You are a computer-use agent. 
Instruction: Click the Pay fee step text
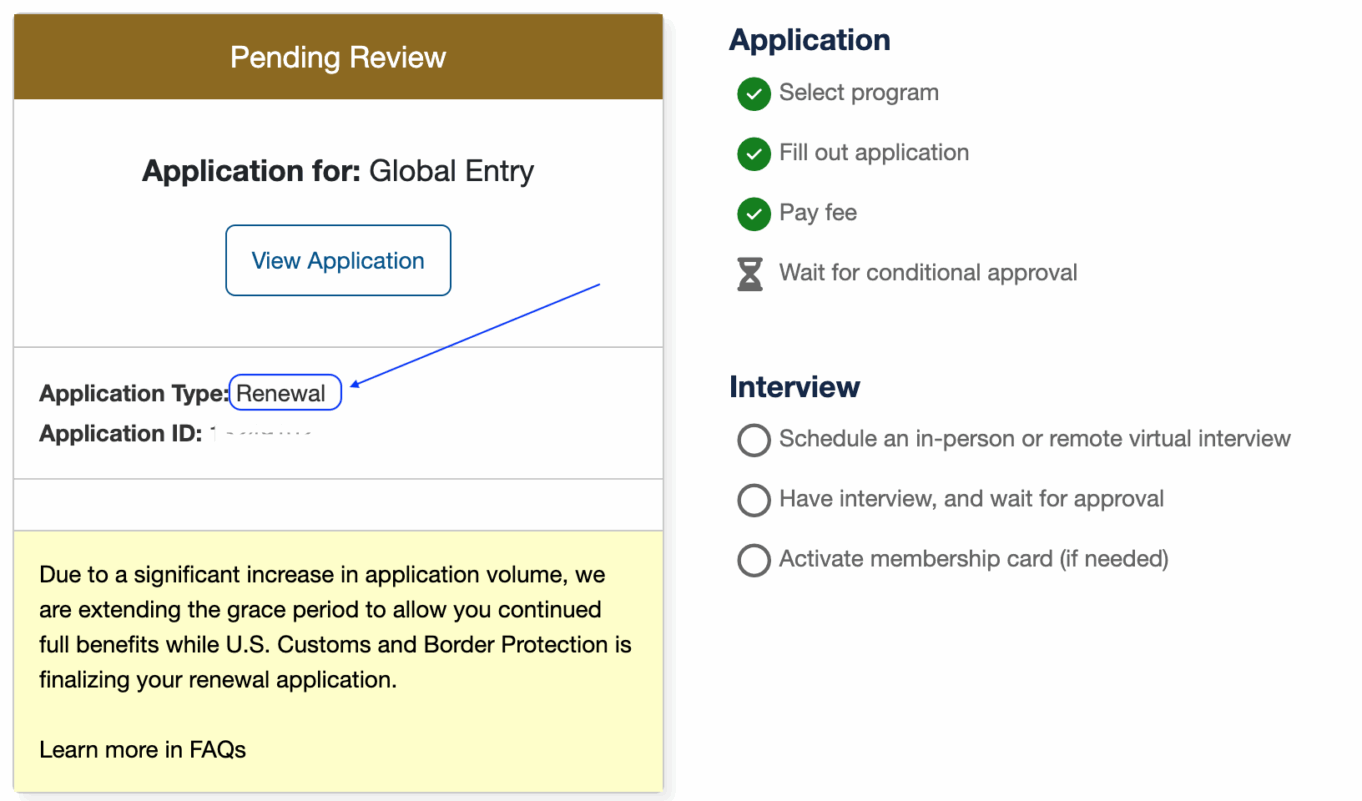[x=818, y=212]
